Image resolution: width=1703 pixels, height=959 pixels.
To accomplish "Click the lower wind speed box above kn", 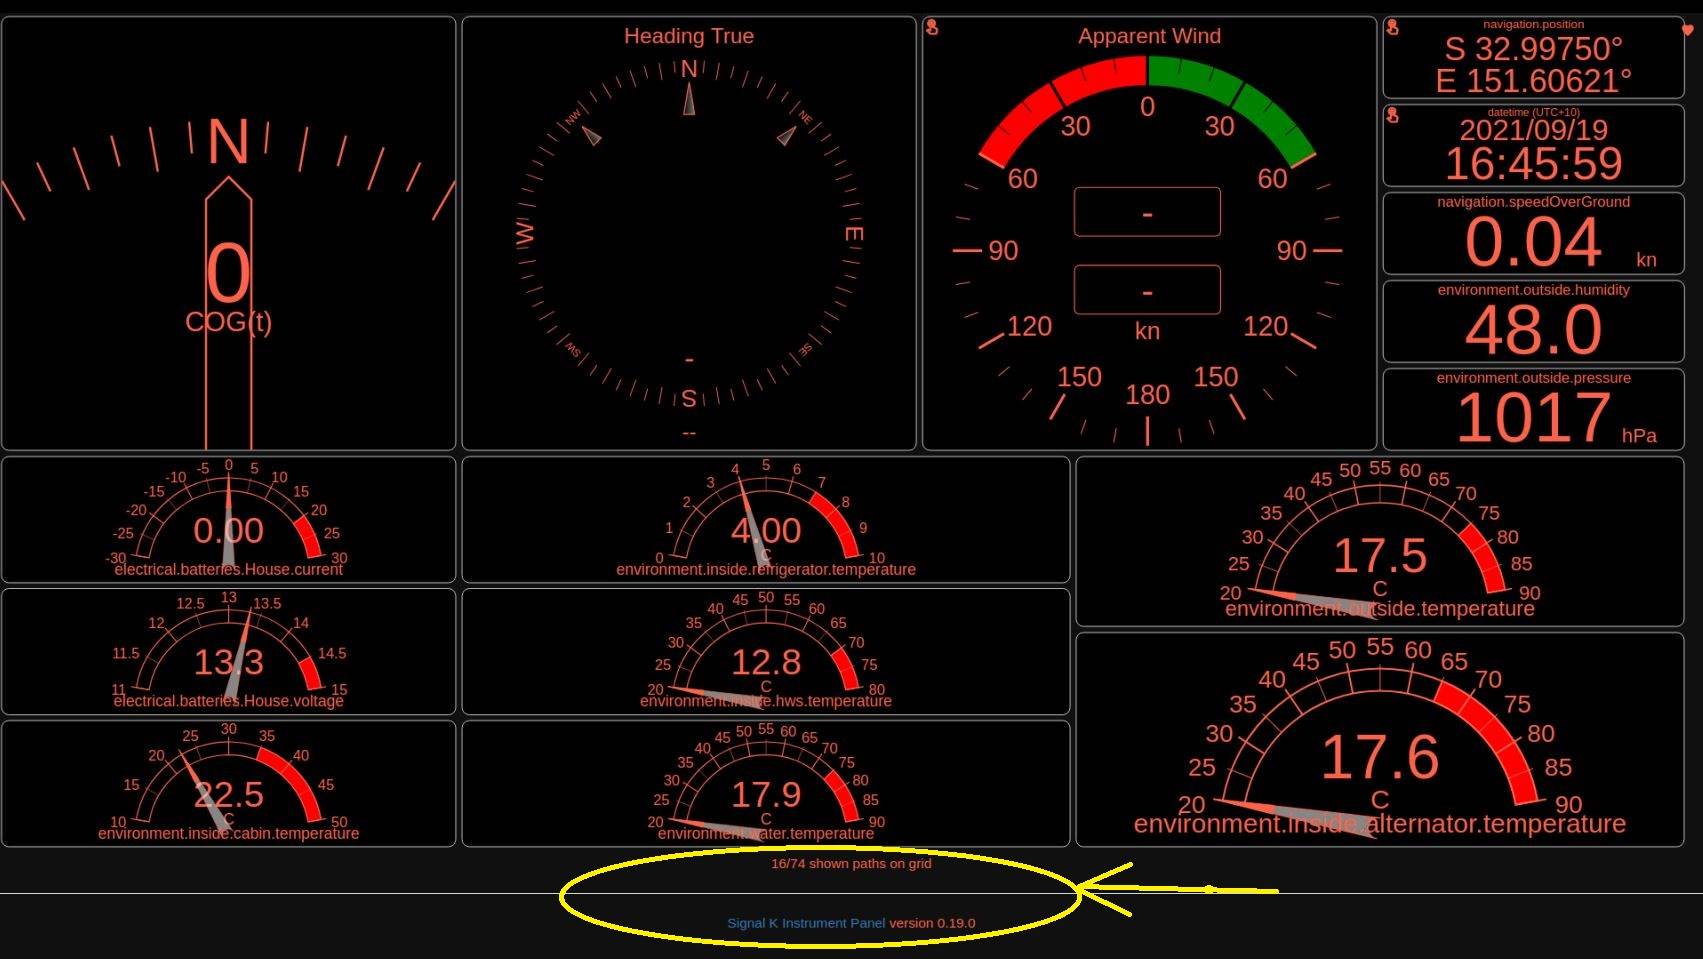I will click(1146, 290).
